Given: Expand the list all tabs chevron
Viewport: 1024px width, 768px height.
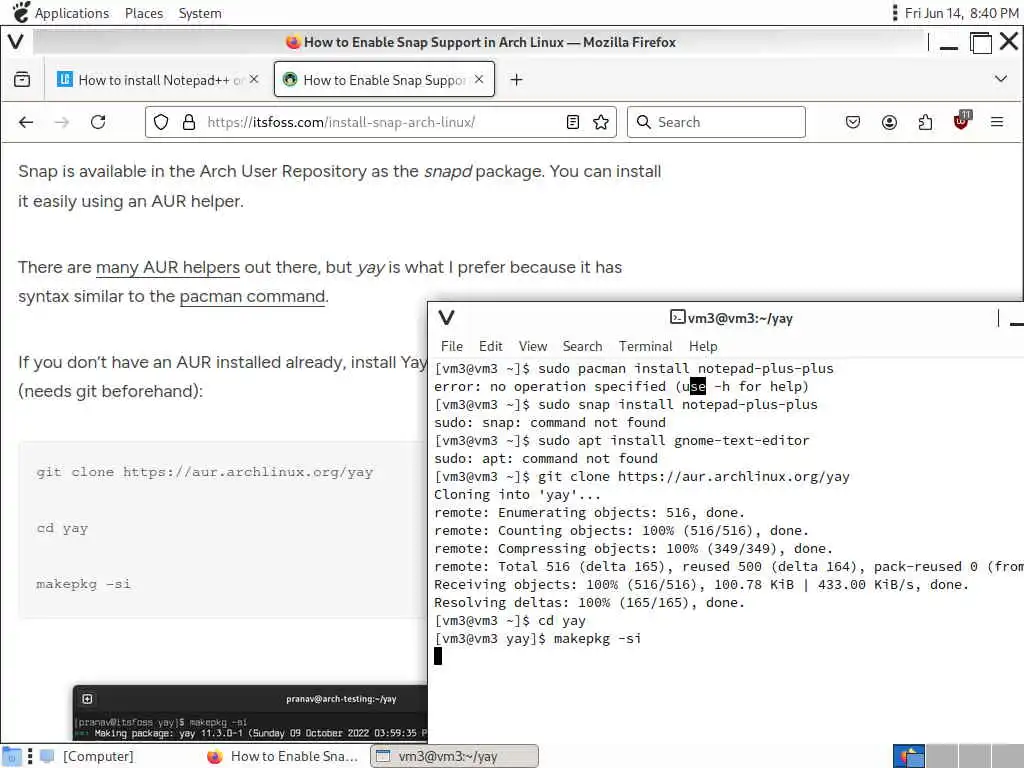Looking at the screenshot, I should [x=1000, y=79].
